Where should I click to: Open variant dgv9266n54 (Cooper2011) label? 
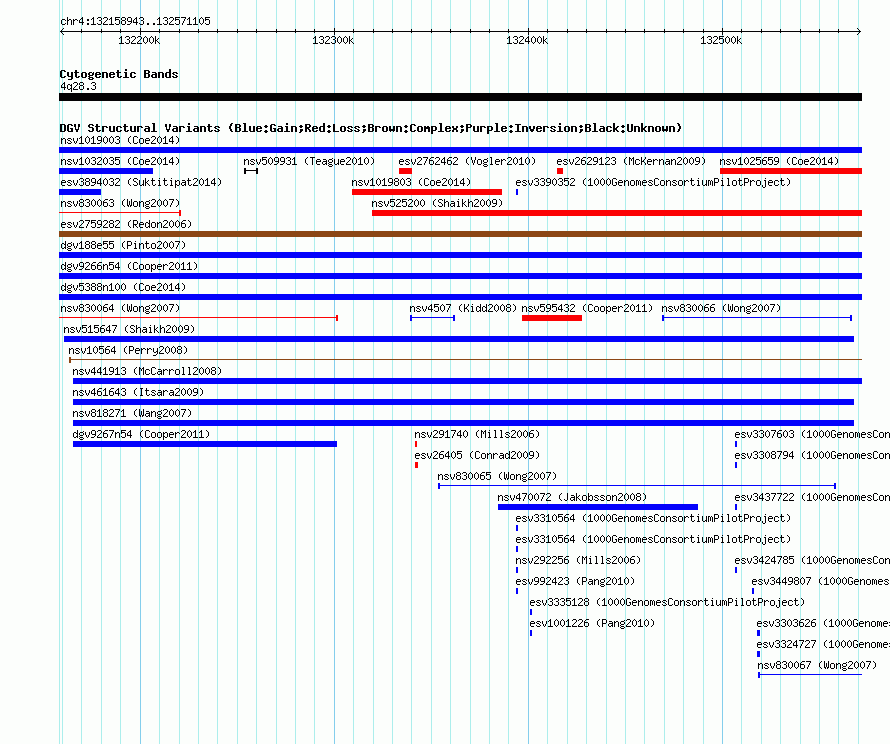(129, 266)
